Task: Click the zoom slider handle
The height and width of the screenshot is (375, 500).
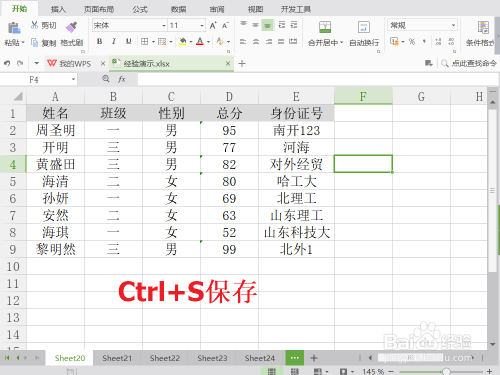Action: [446, 371]
